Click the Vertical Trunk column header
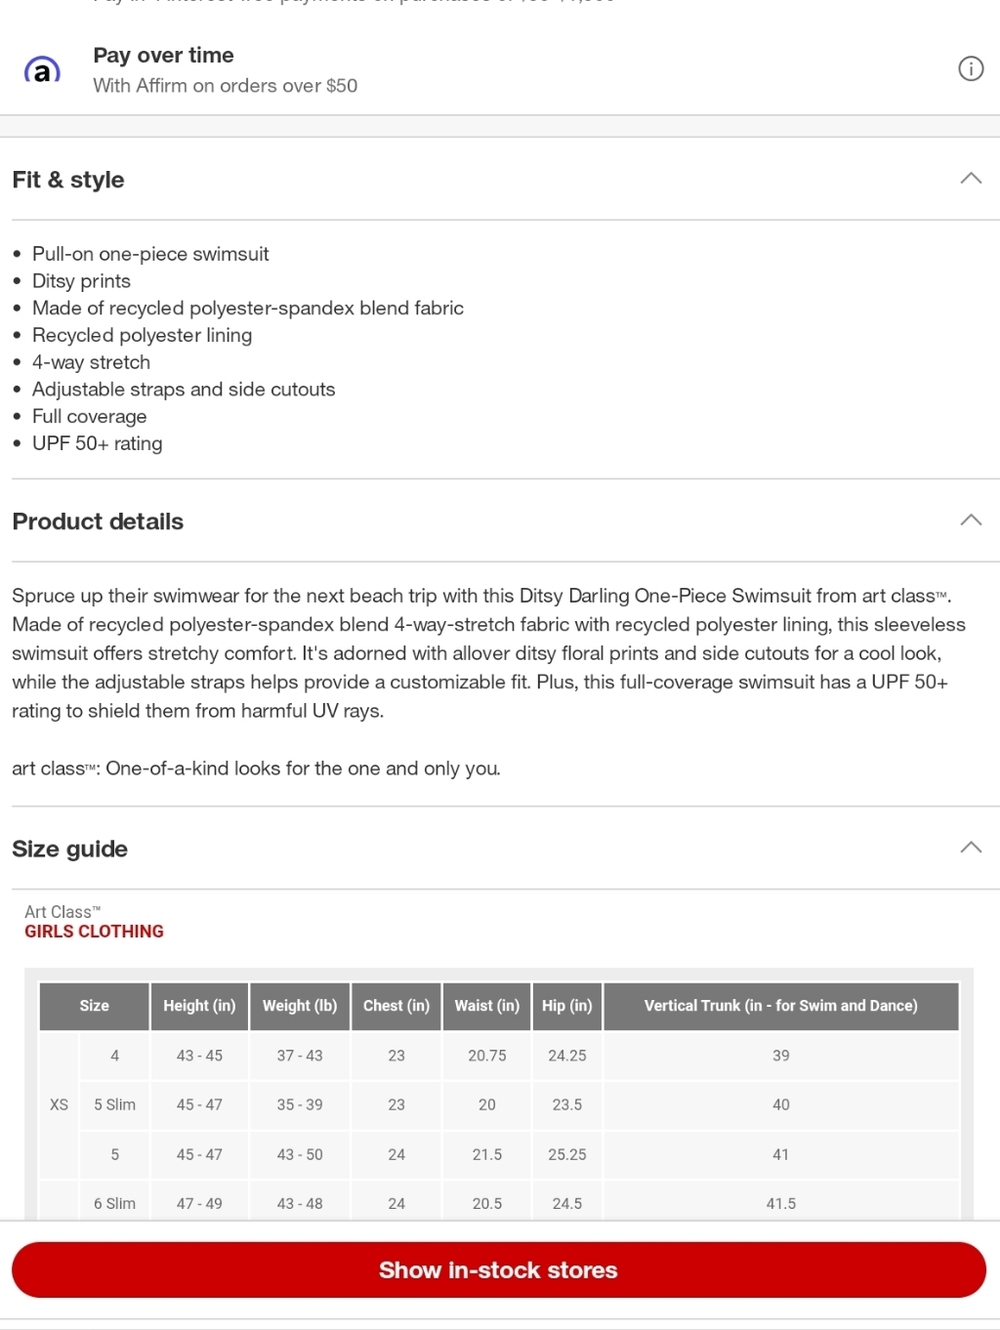Screen dimensions: 1000x1330 pyautogui.click(x=781, y=1006)
